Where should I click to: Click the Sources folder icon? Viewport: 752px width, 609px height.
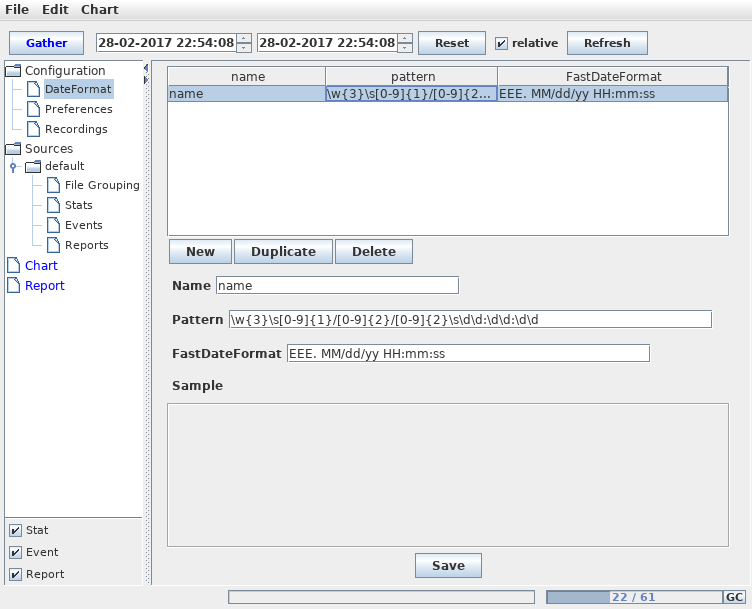(13, 149)
